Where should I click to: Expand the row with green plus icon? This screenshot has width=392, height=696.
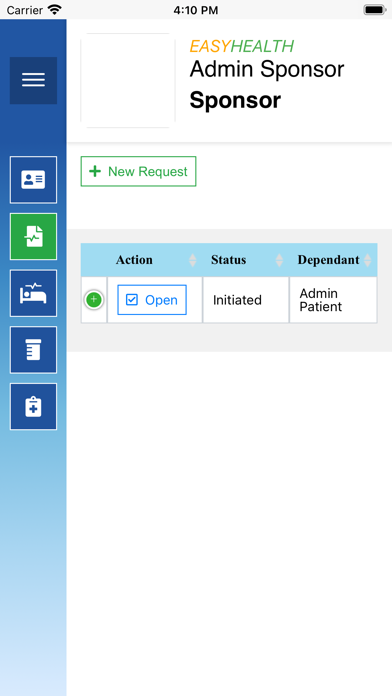(x=94, y=300)
